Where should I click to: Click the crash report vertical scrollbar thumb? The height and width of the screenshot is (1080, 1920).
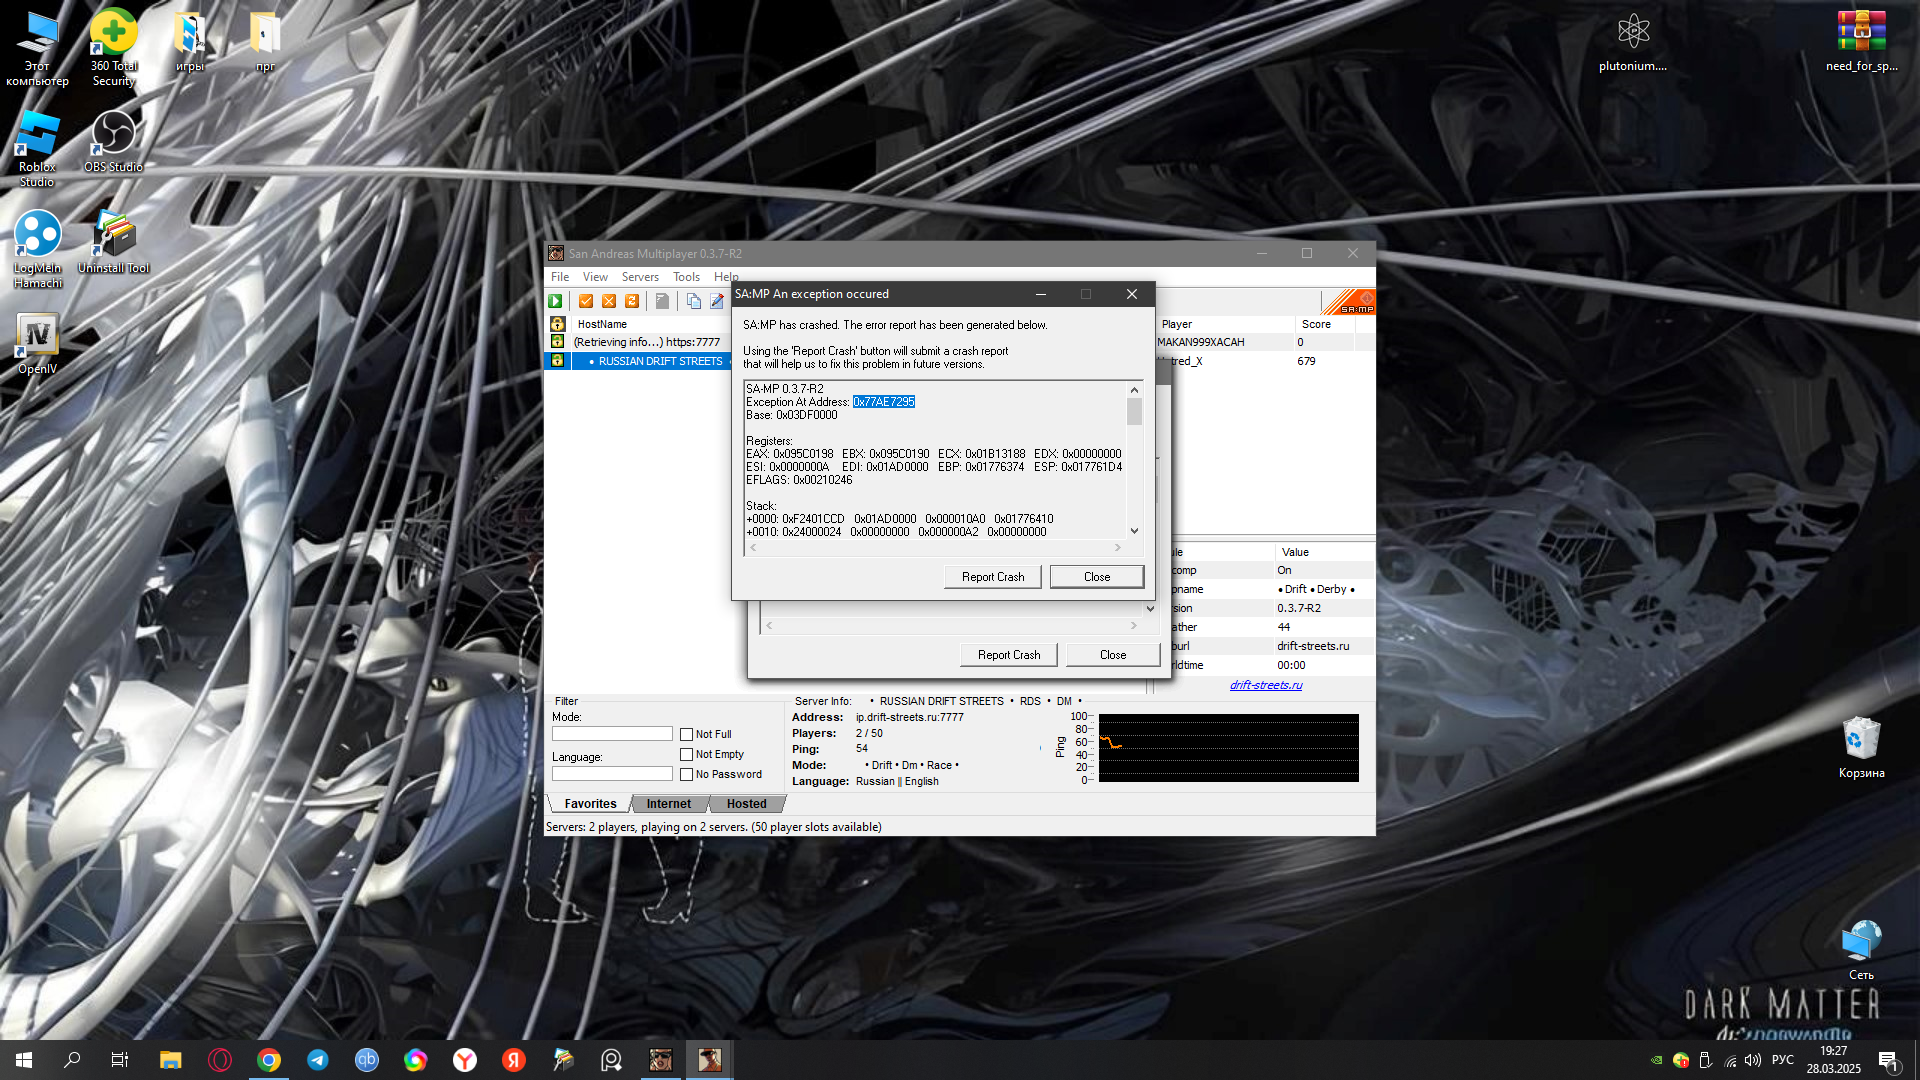[x=1134, y=412]
